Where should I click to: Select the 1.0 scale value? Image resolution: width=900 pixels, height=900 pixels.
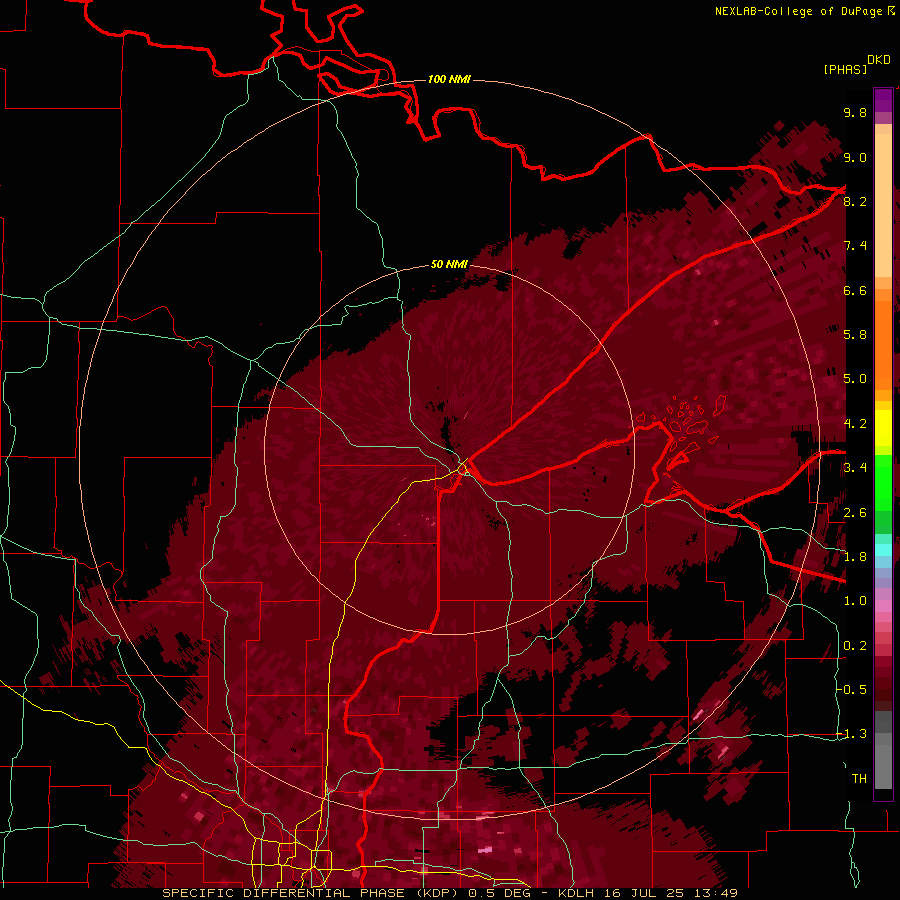point(855,601)
